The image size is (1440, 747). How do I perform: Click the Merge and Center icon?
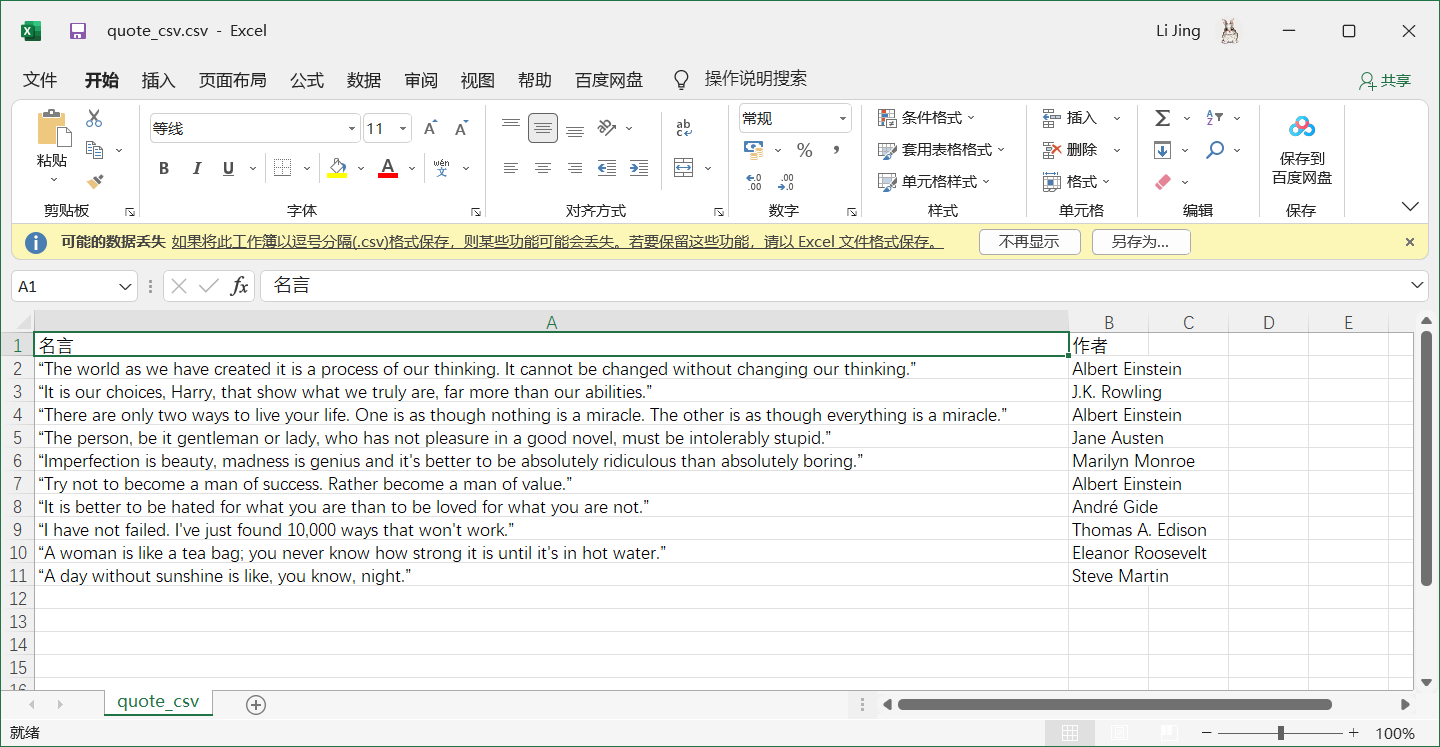click(684, 168)
